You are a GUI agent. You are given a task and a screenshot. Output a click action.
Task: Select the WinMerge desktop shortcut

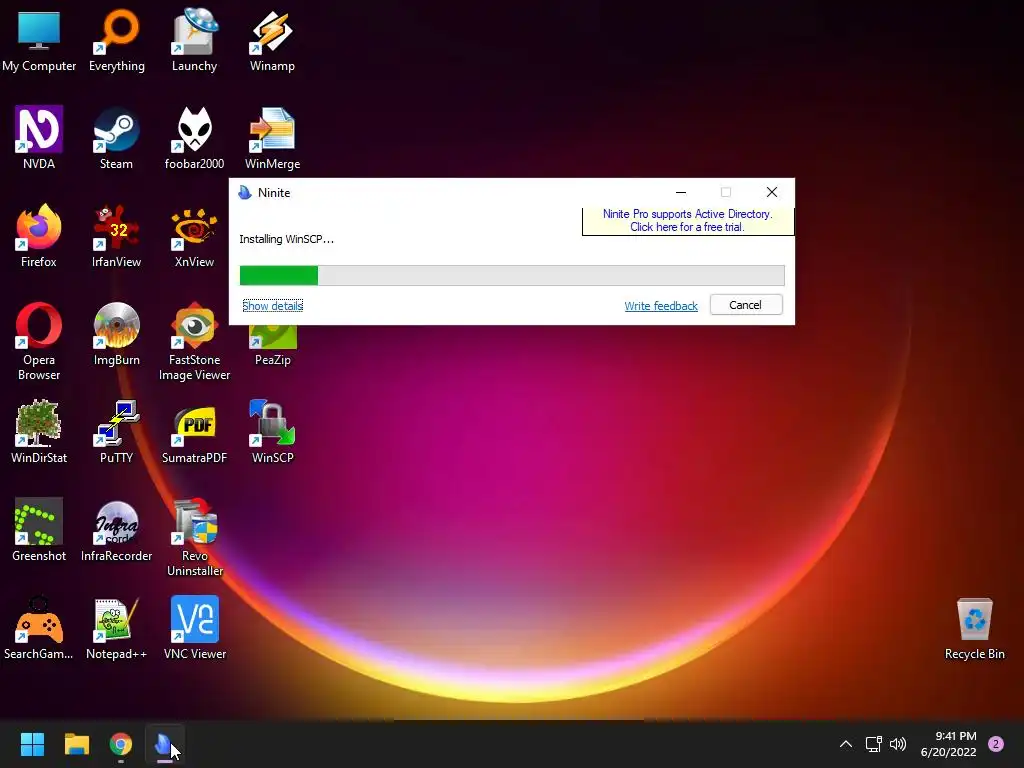(x=272, y=138)
